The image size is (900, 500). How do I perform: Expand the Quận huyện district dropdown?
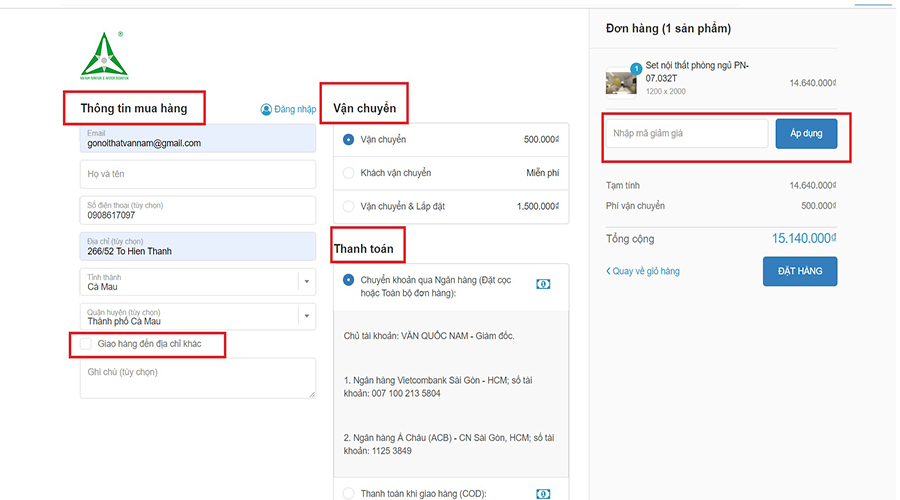click(x=304, y=317)
